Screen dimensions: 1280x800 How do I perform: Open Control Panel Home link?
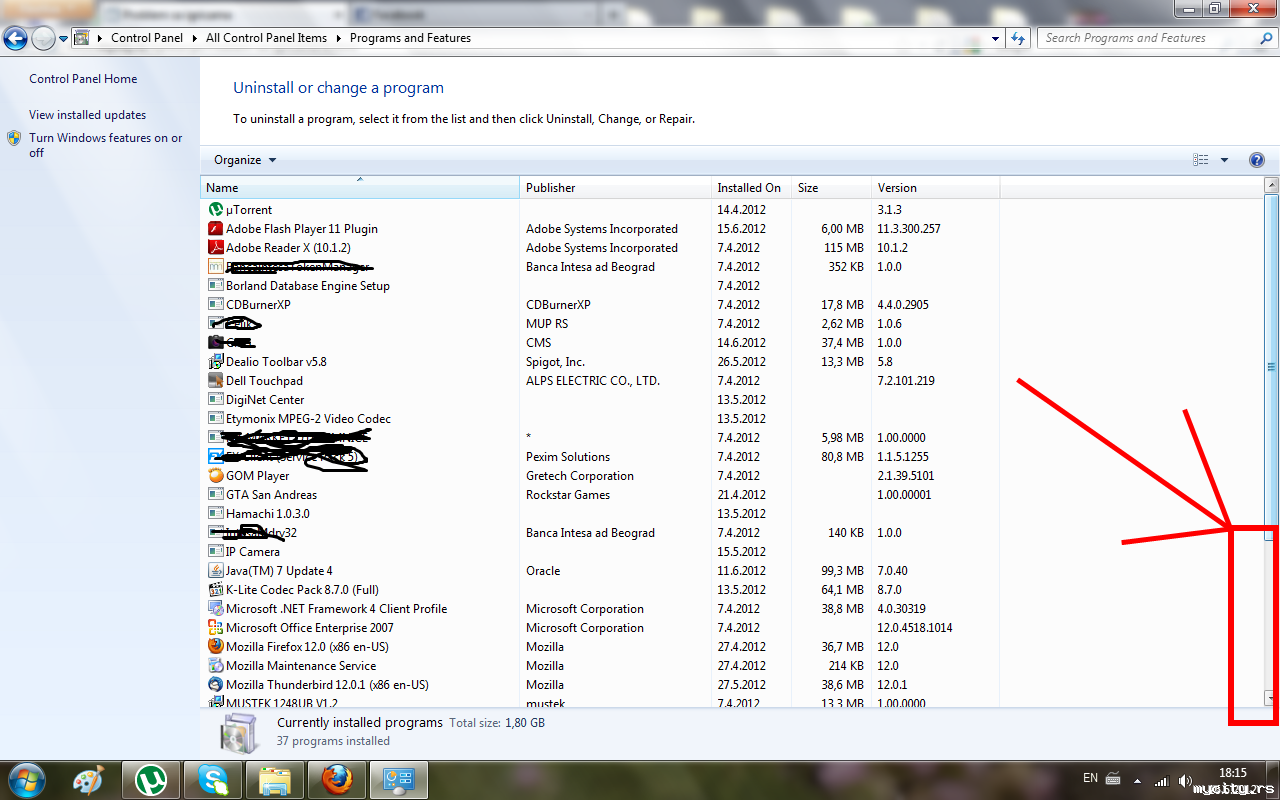point(83,79)
